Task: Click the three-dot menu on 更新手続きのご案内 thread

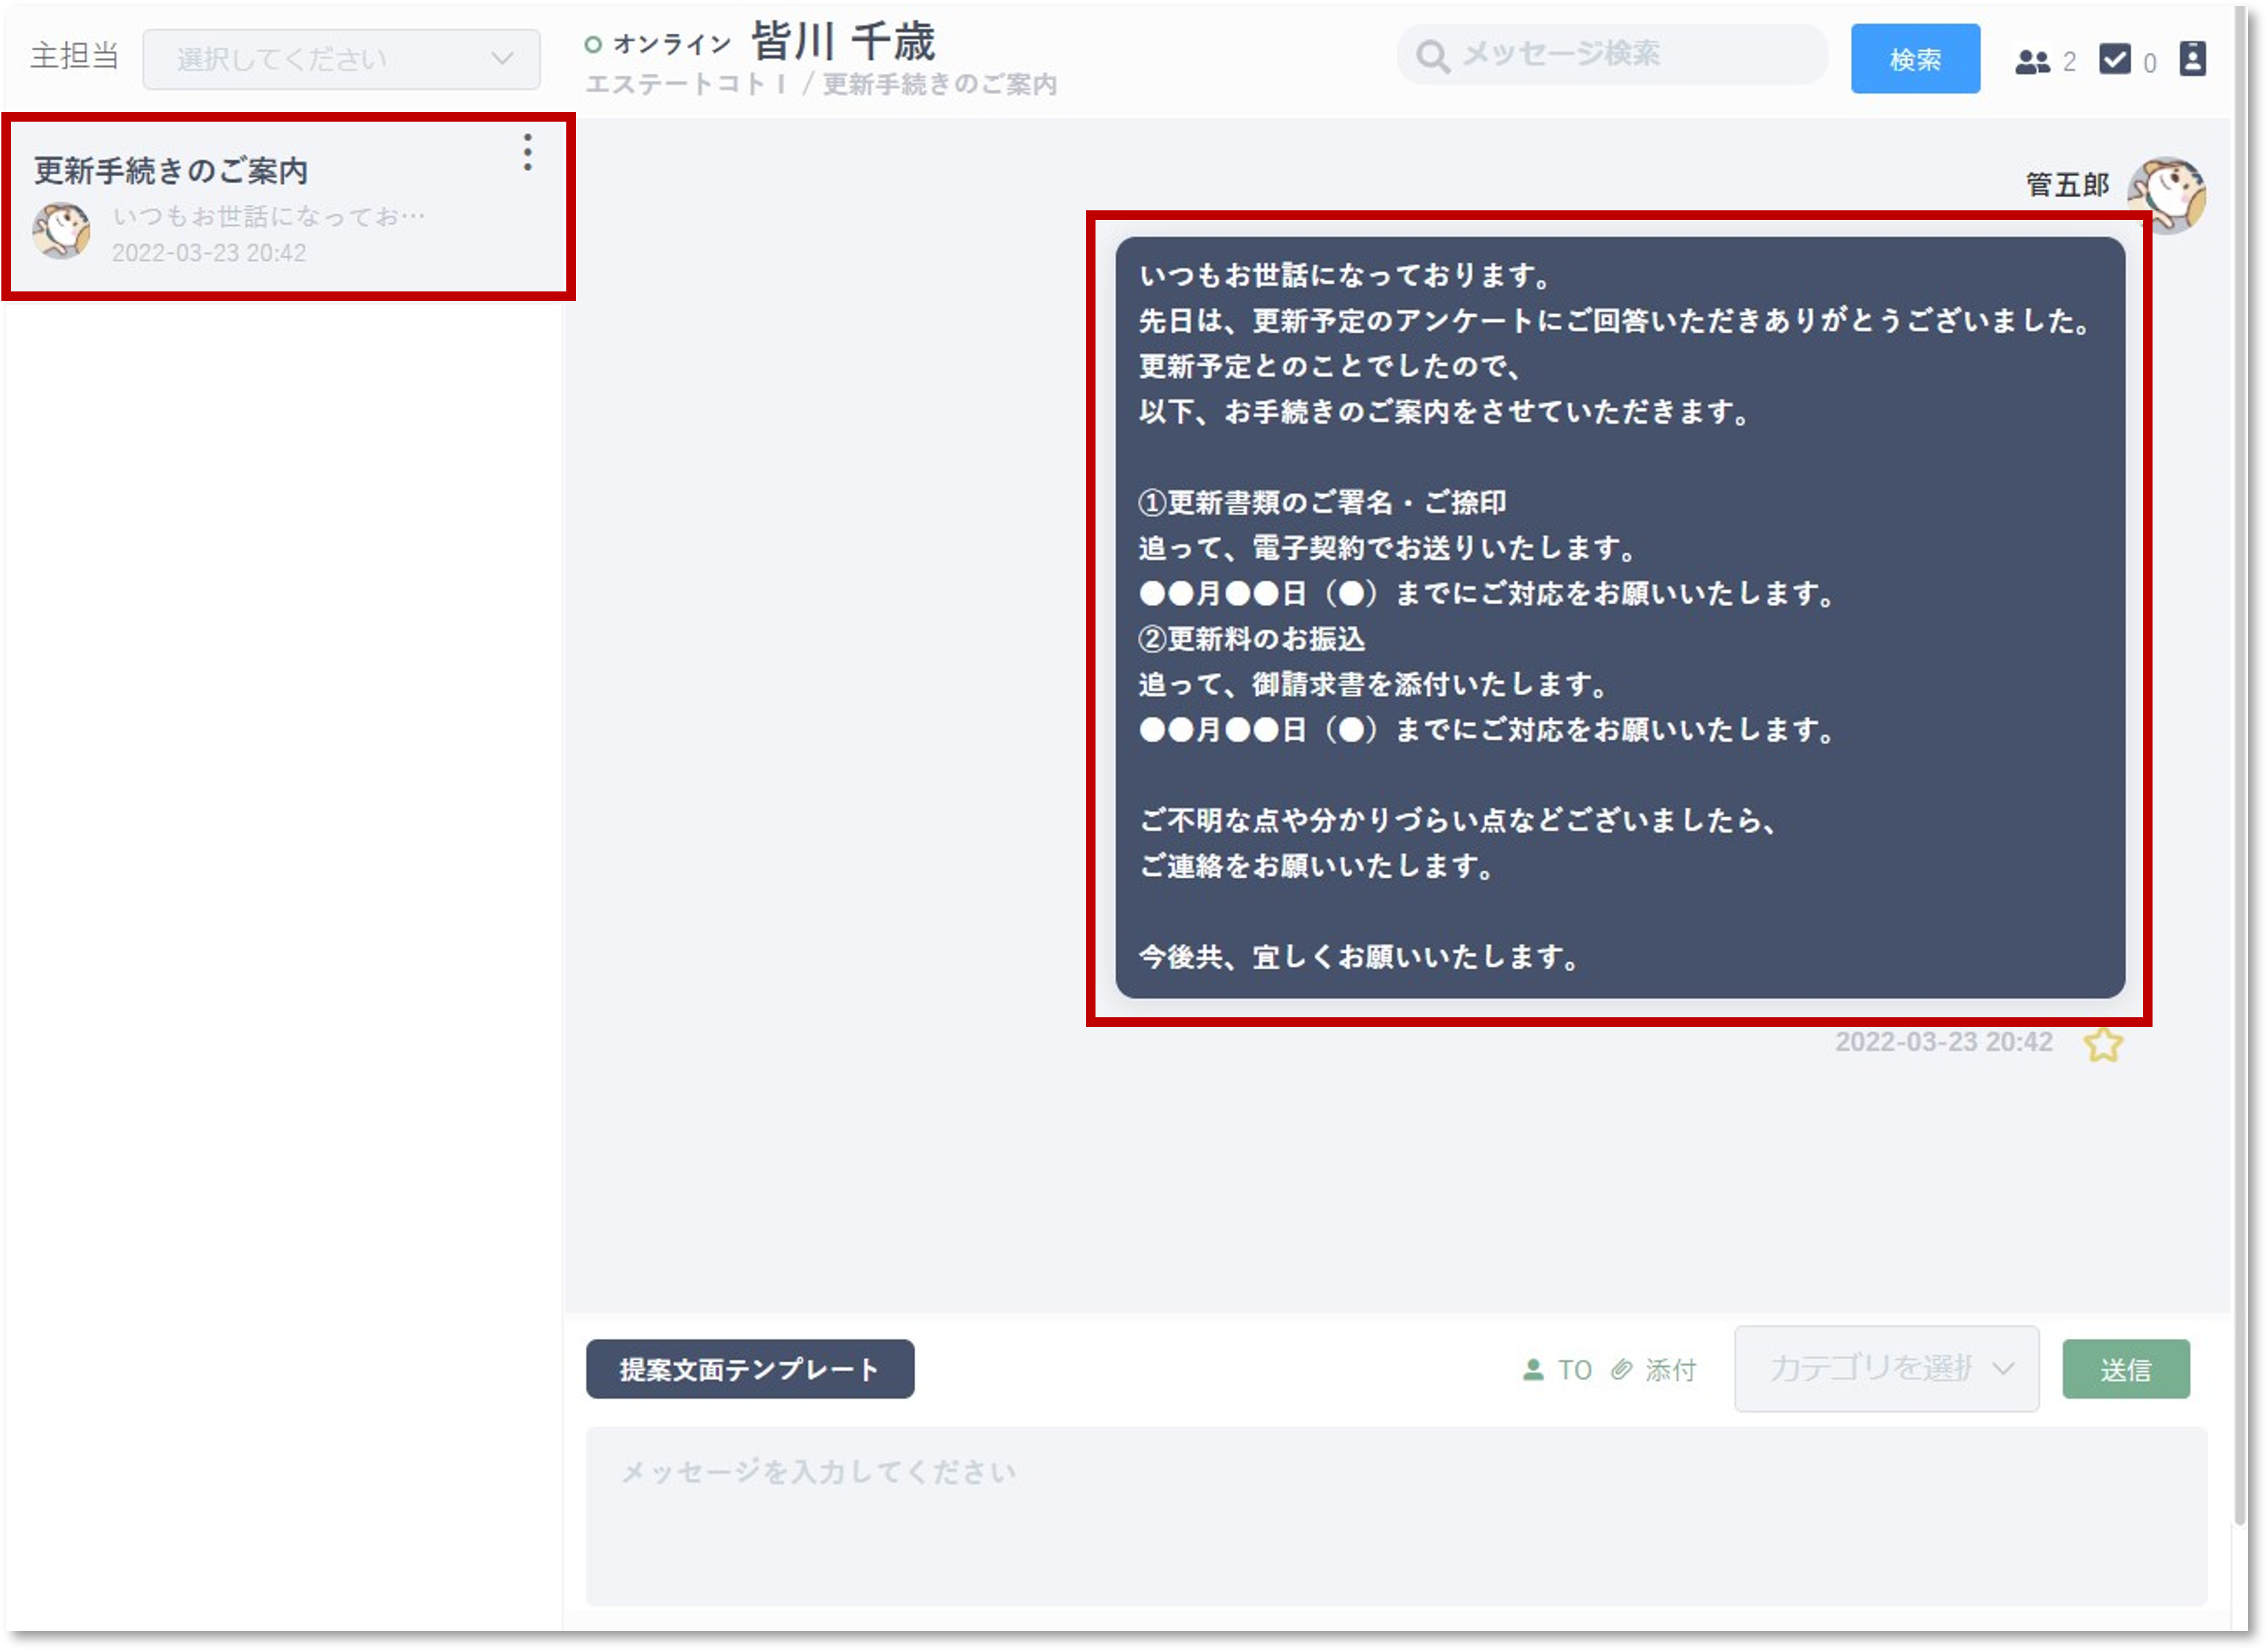Action: tap(527, 152)
